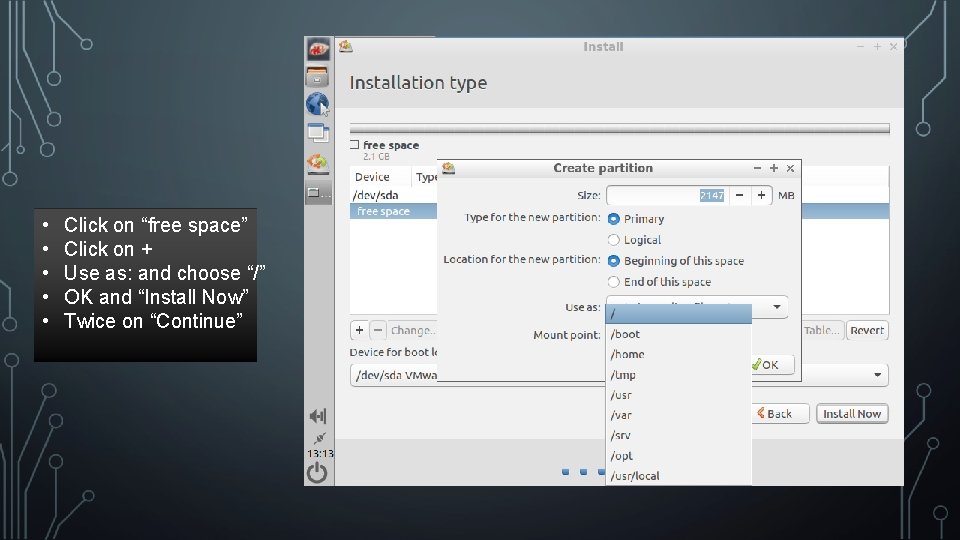Minimize the Create partition dialog
The width and height of the screenshot is (960, 540).
tap(757, 168)
